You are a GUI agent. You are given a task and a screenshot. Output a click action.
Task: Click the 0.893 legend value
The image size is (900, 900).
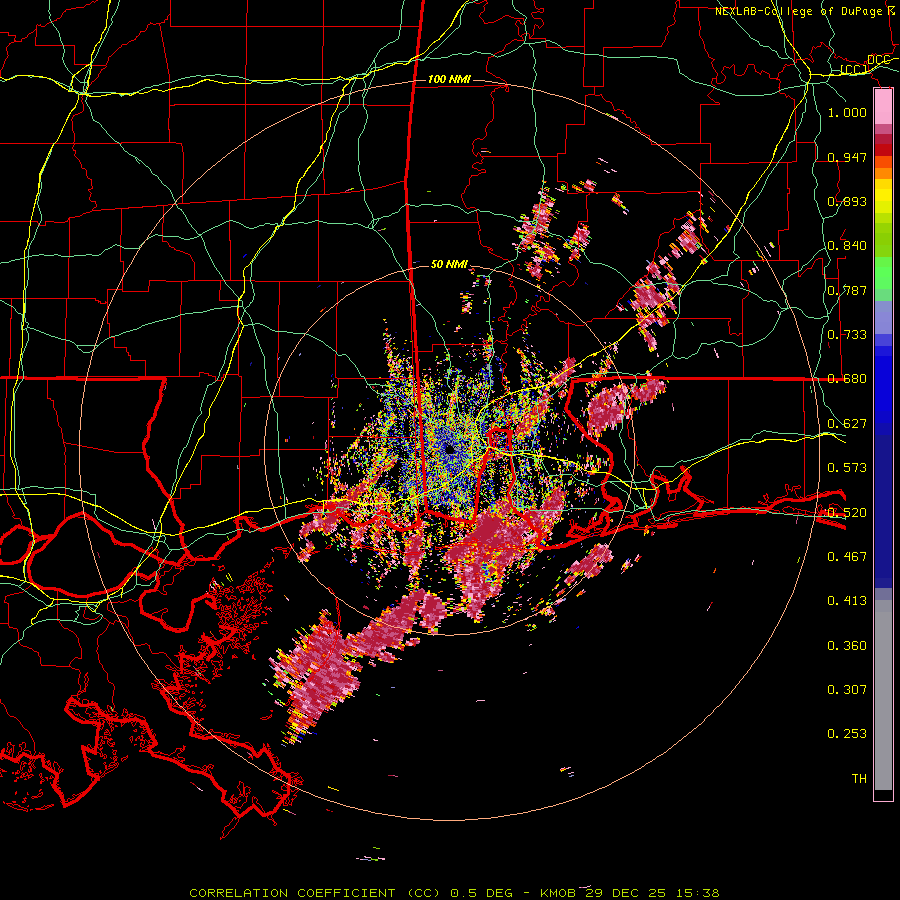(x=847, y=201)
